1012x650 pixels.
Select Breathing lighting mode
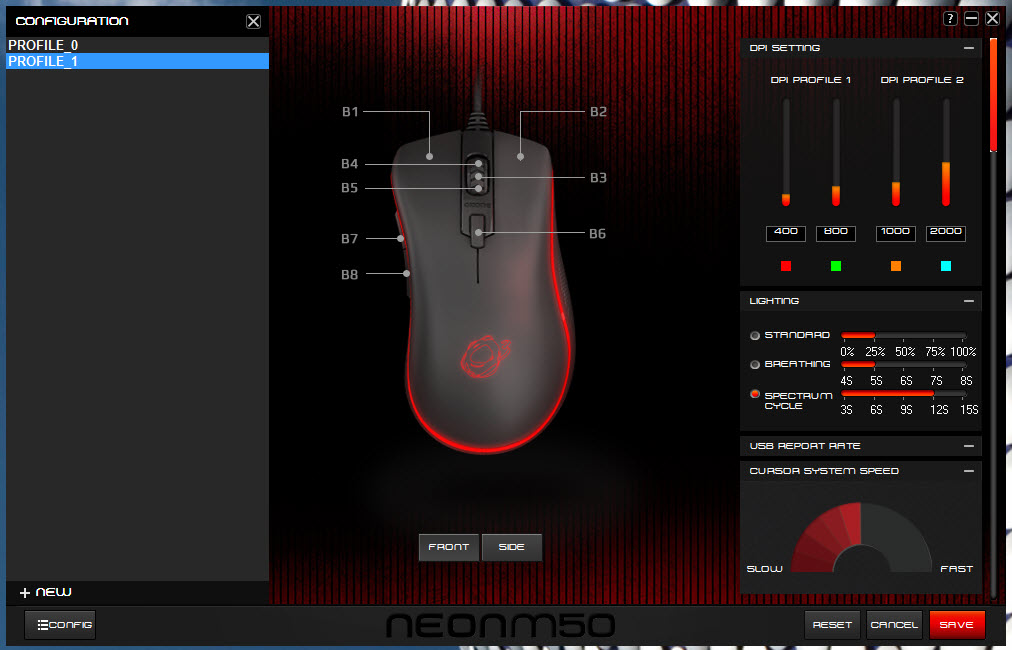[x=754, y=365]
